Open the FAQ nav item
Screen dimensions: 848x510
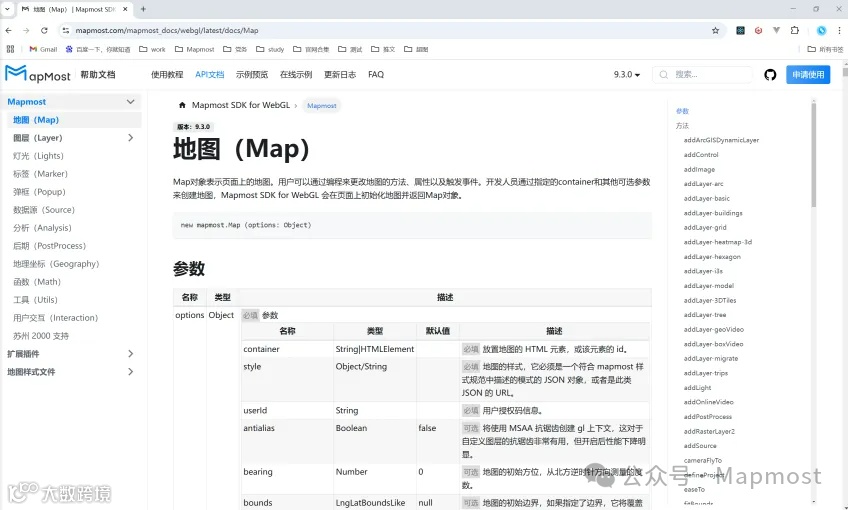(x=376, y=75)
